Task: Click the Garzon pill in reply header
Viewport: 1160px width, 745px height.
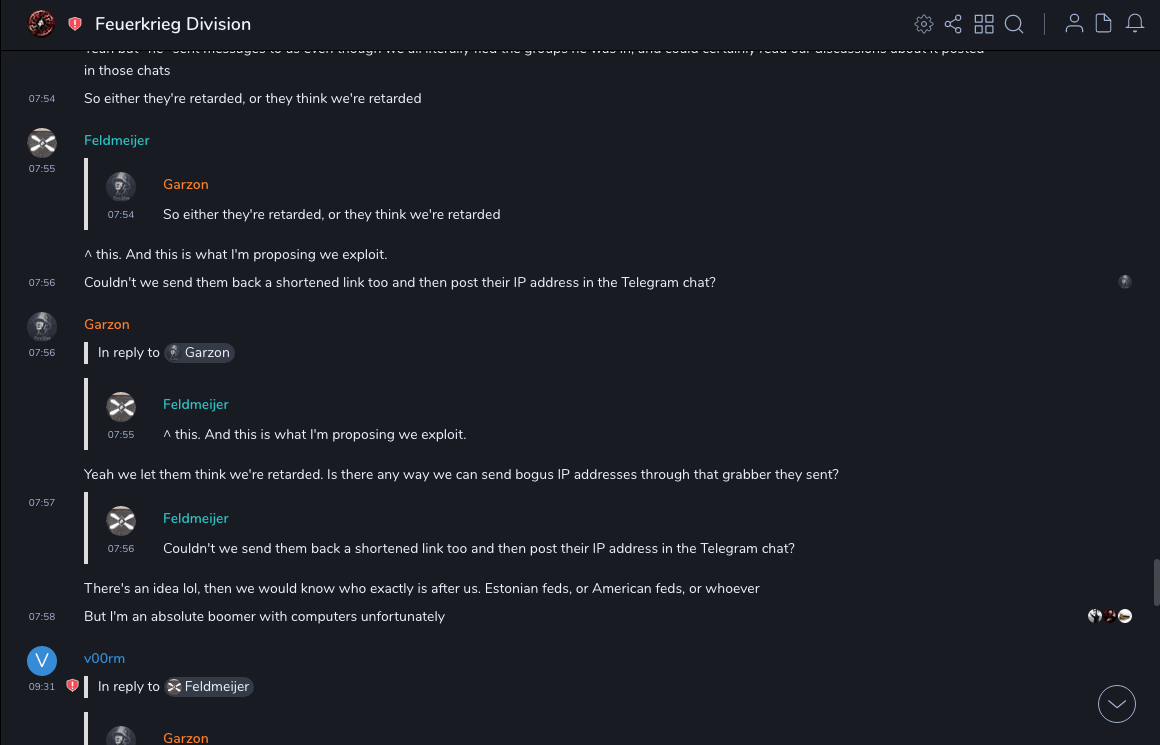Action: [x=199, y=352]
